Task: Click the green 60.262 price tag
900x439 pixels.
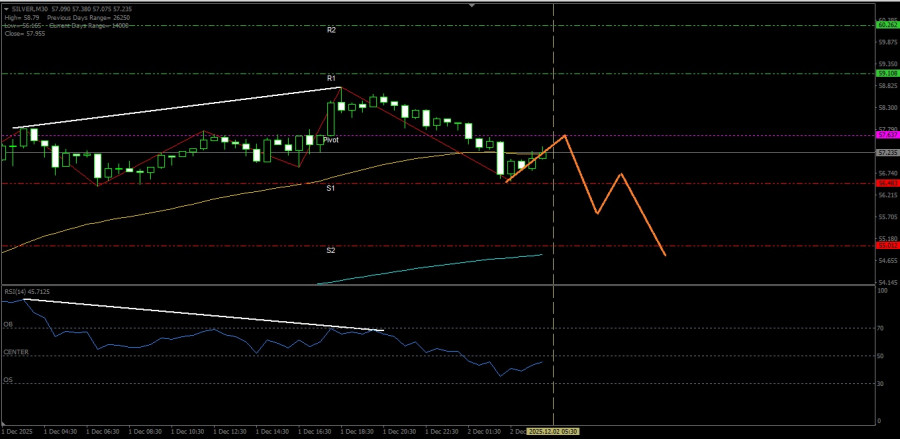Action: point(887,25)
